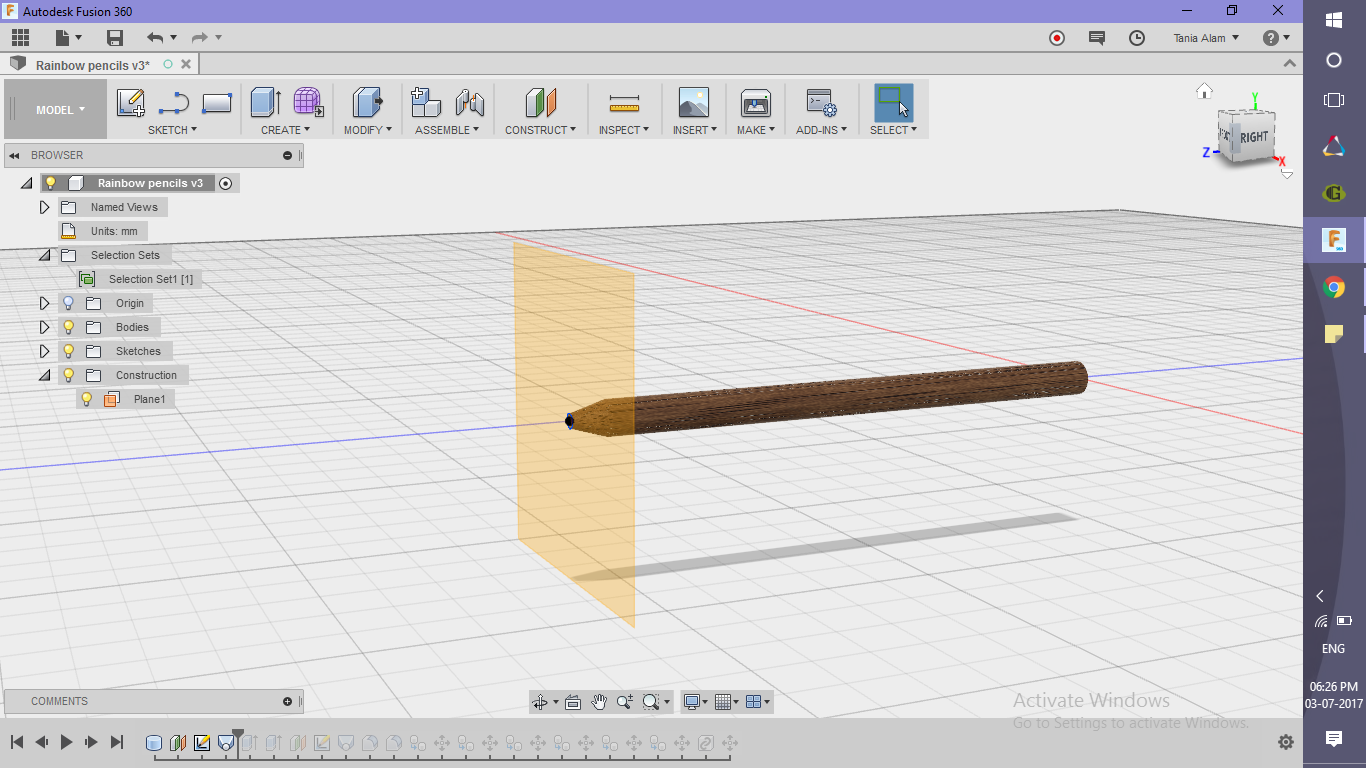Click the red record button icon
The width and height of the screenshot is (1366, 768).
coord(1057,38)
